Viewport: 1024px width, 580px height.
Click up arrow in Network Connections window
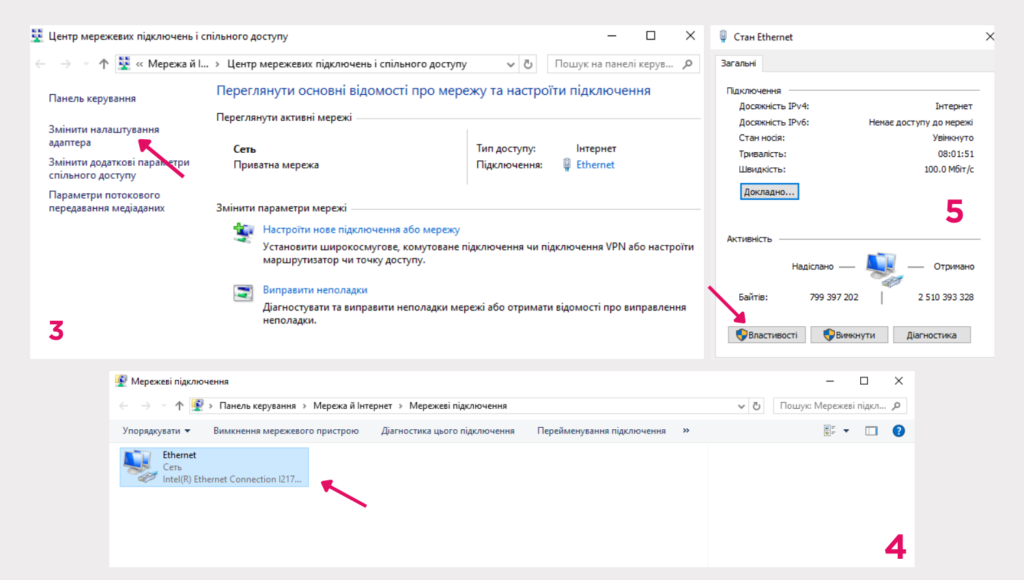tap(179, 406)
